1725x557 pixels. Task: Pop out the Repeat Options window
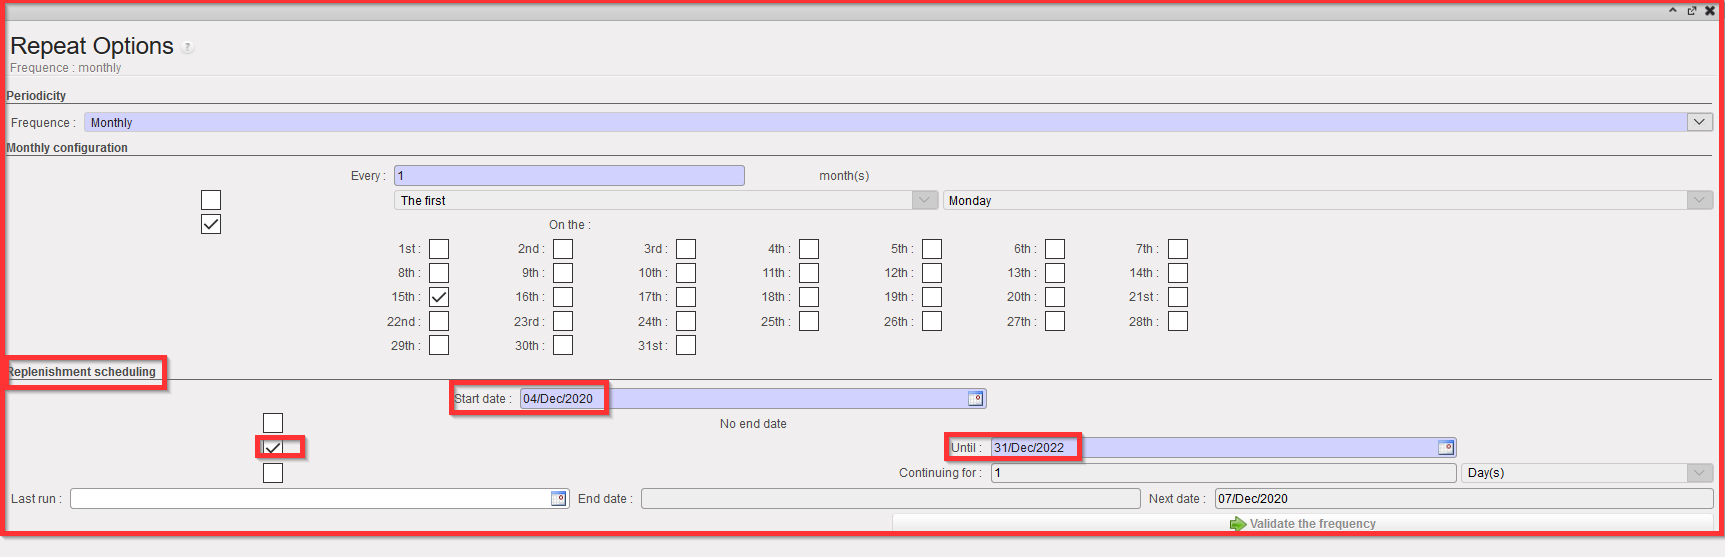click(1692, 11)
